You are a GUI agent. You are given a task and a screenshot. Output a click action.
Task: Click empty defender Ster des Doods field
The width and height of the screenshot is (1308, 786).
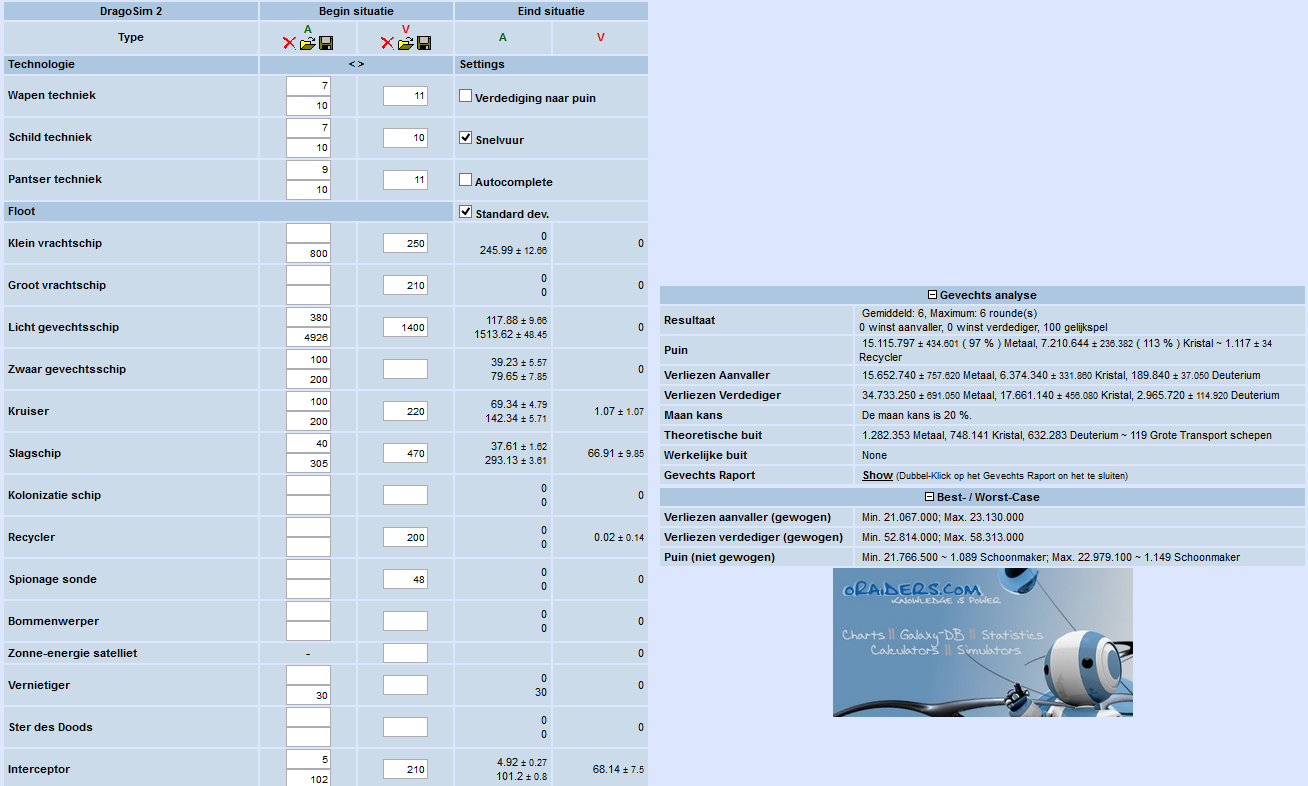(x=405, y=728)
